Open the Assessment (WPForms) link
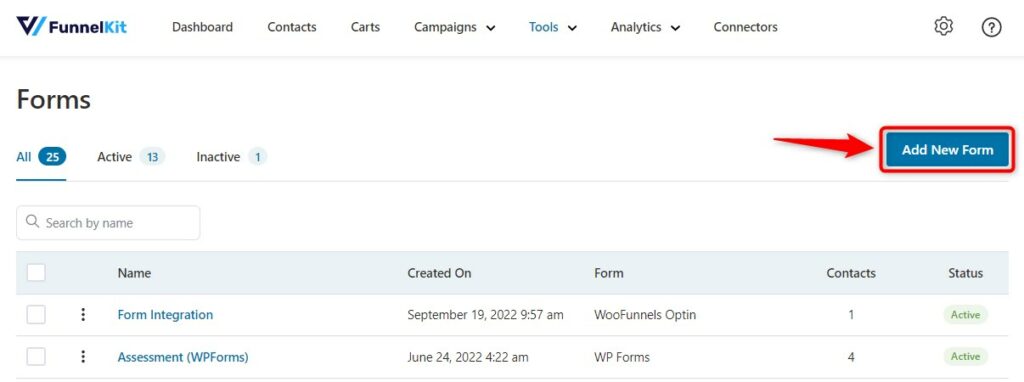Image resolution: width=1024 pixels, height=382 pixels. click(x=183, y=357)
